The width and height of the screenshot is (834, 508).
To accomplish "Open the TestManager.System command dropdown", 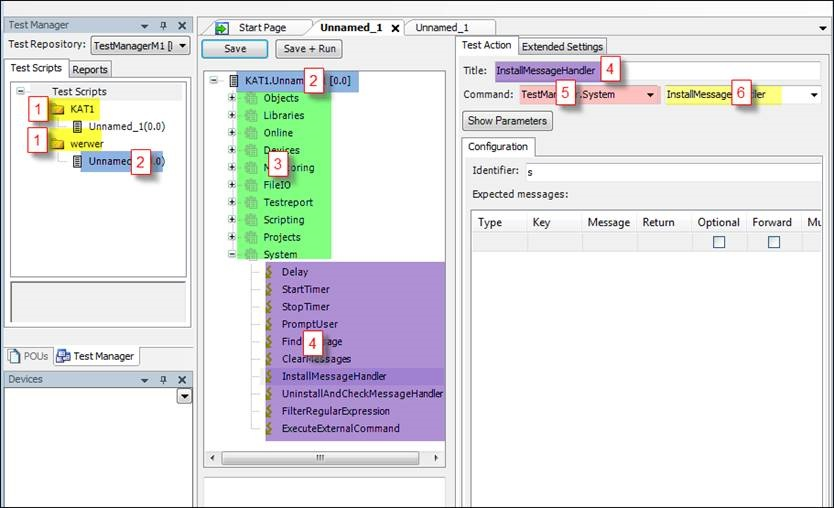I will coord(651,95).
